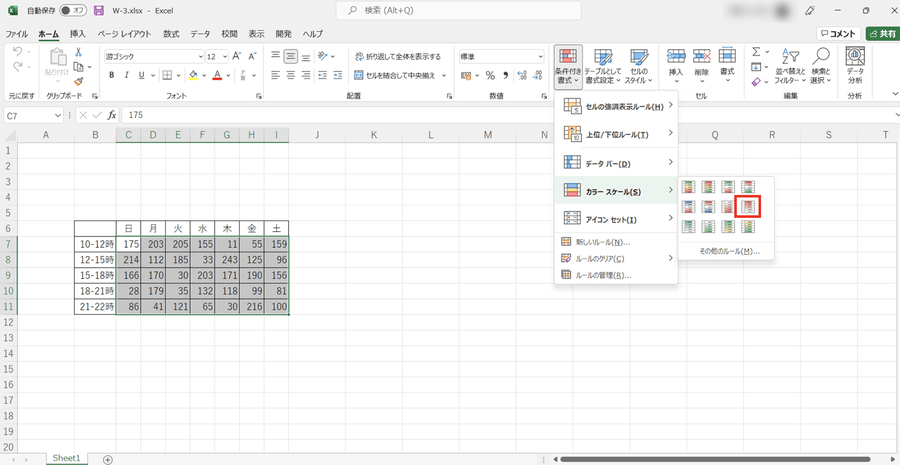Click the AutoSum sigma icon
The height and width of the screenshot is (465, 900).
pyautogui.click(x=756, y=53)
